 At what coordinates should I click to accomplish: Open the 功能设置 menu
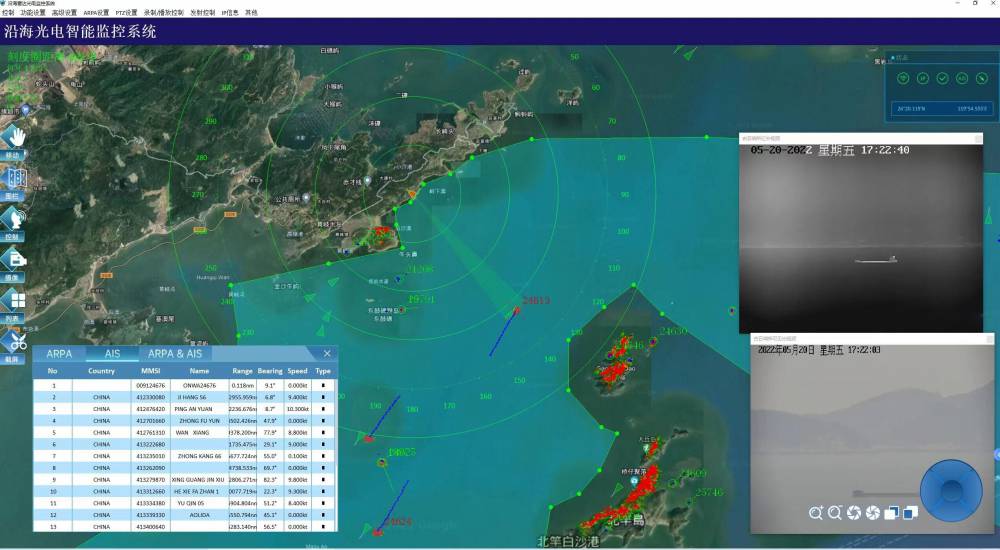coord(33,12)
